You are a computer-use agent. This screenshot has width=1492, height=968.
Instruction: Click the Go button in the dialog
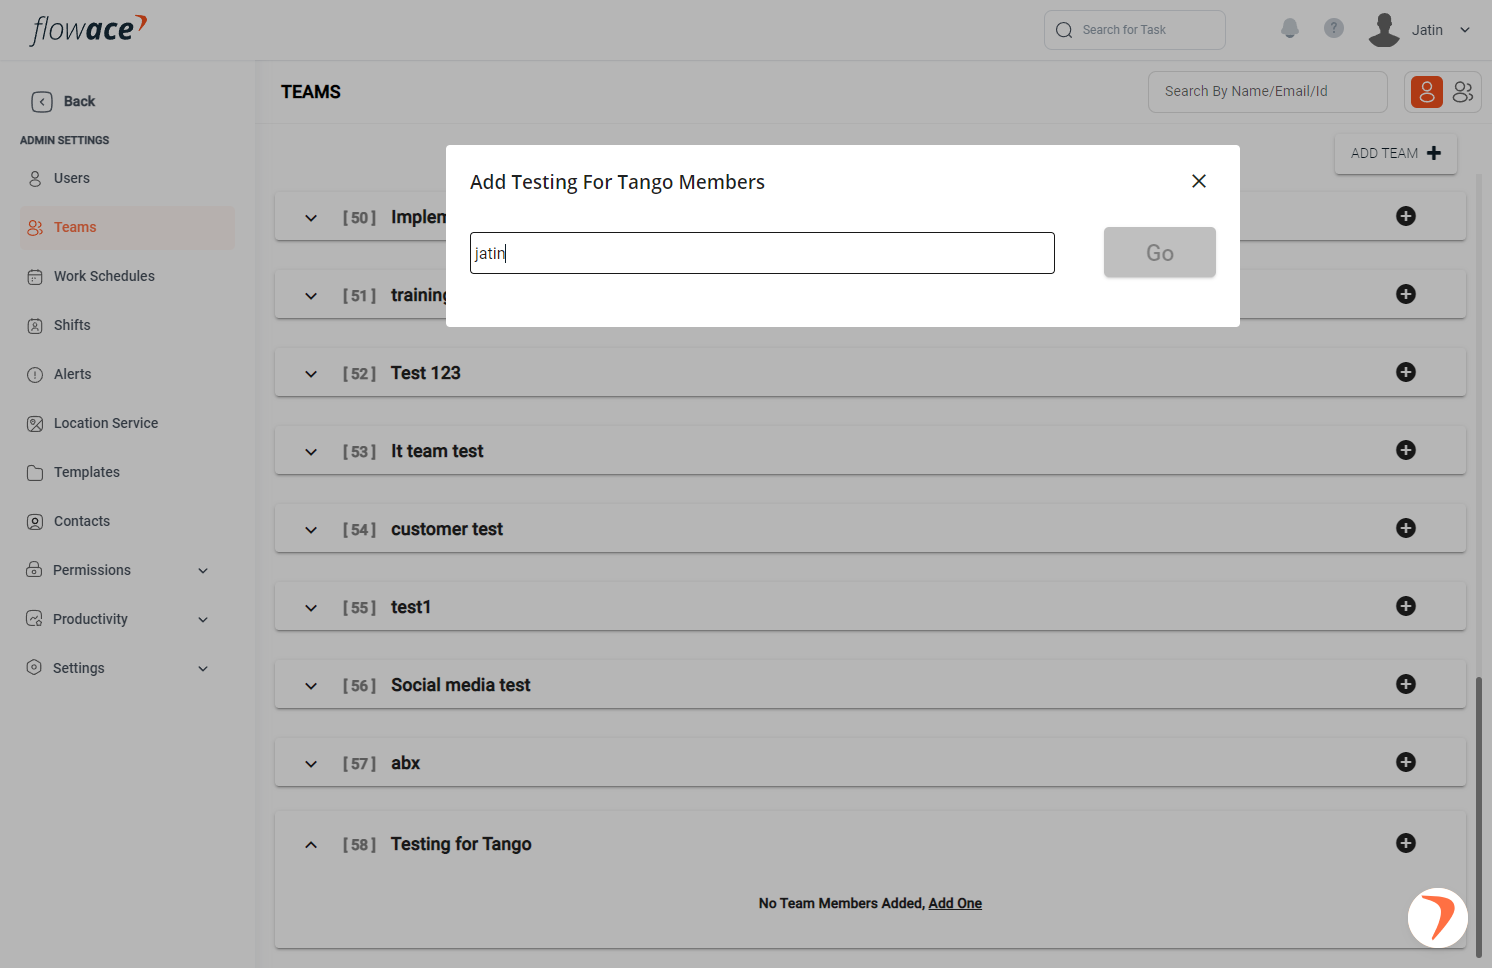(x=1160, y=252)
